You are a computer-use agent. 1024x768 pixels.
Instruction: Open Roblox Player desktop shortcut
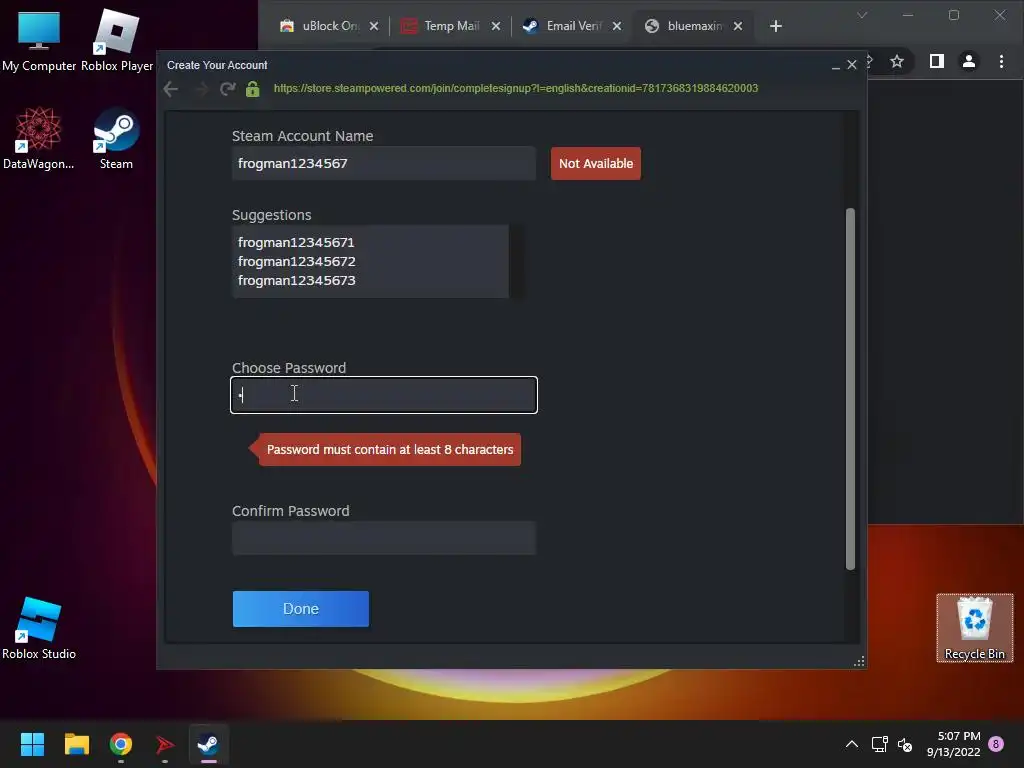tap(117, 41)
